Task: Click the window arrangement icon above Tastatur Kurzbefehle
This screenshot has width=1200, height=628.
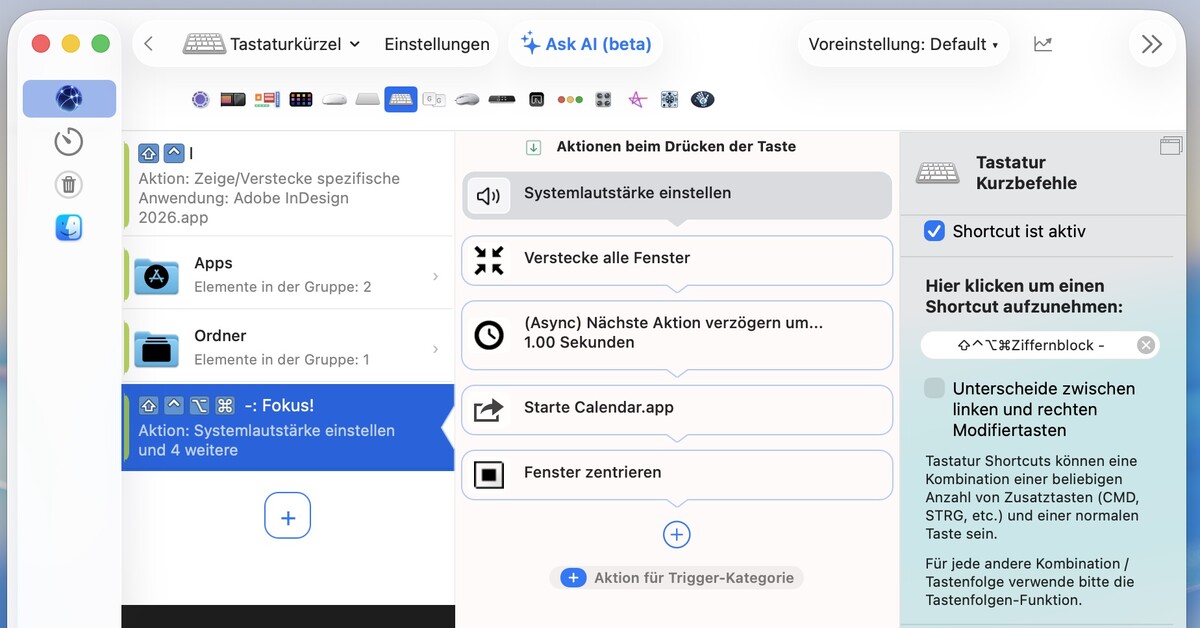Action: (1171, 146)
